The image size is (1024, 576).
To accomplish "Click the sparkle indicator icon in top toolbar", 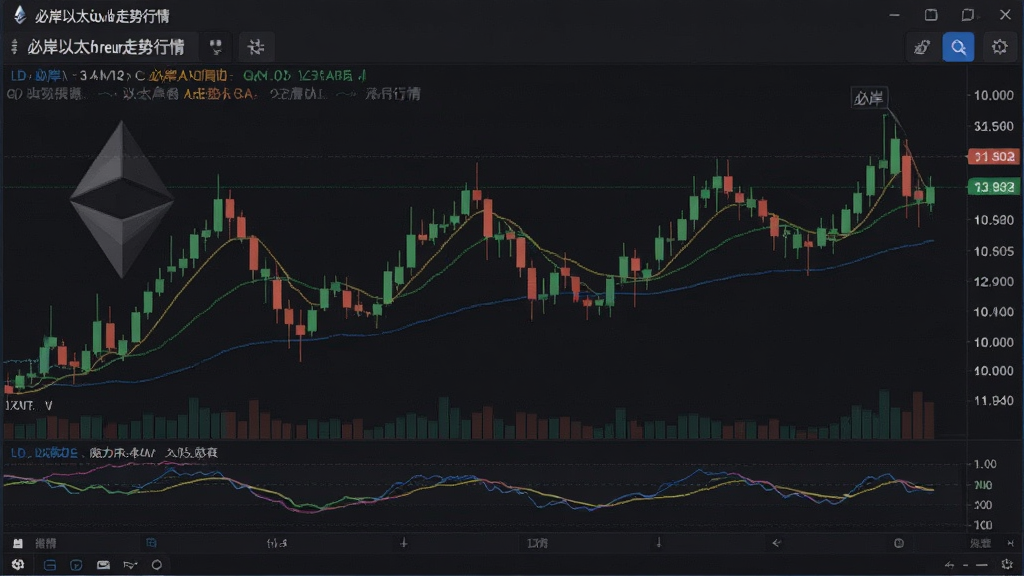I will pos(256,47).
